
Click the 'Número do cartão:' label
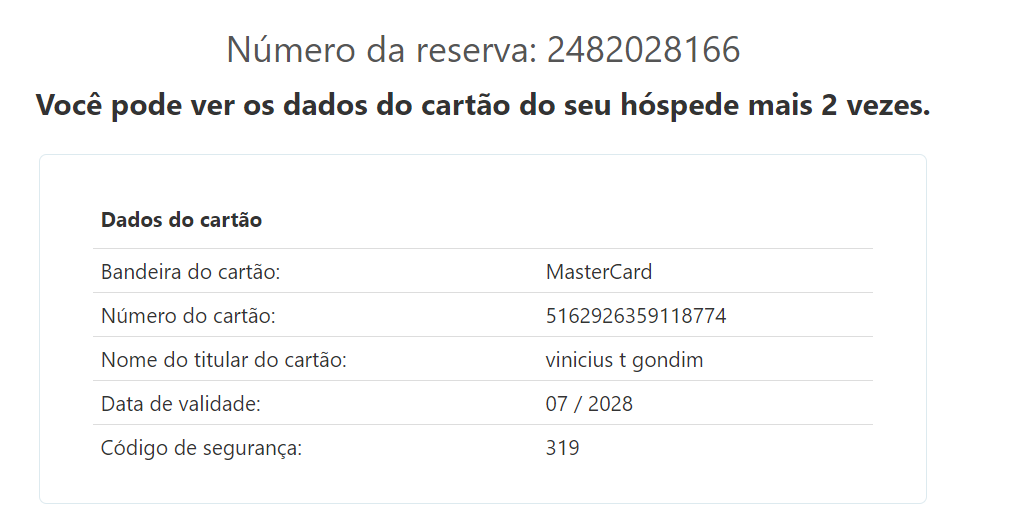(187, 316)
